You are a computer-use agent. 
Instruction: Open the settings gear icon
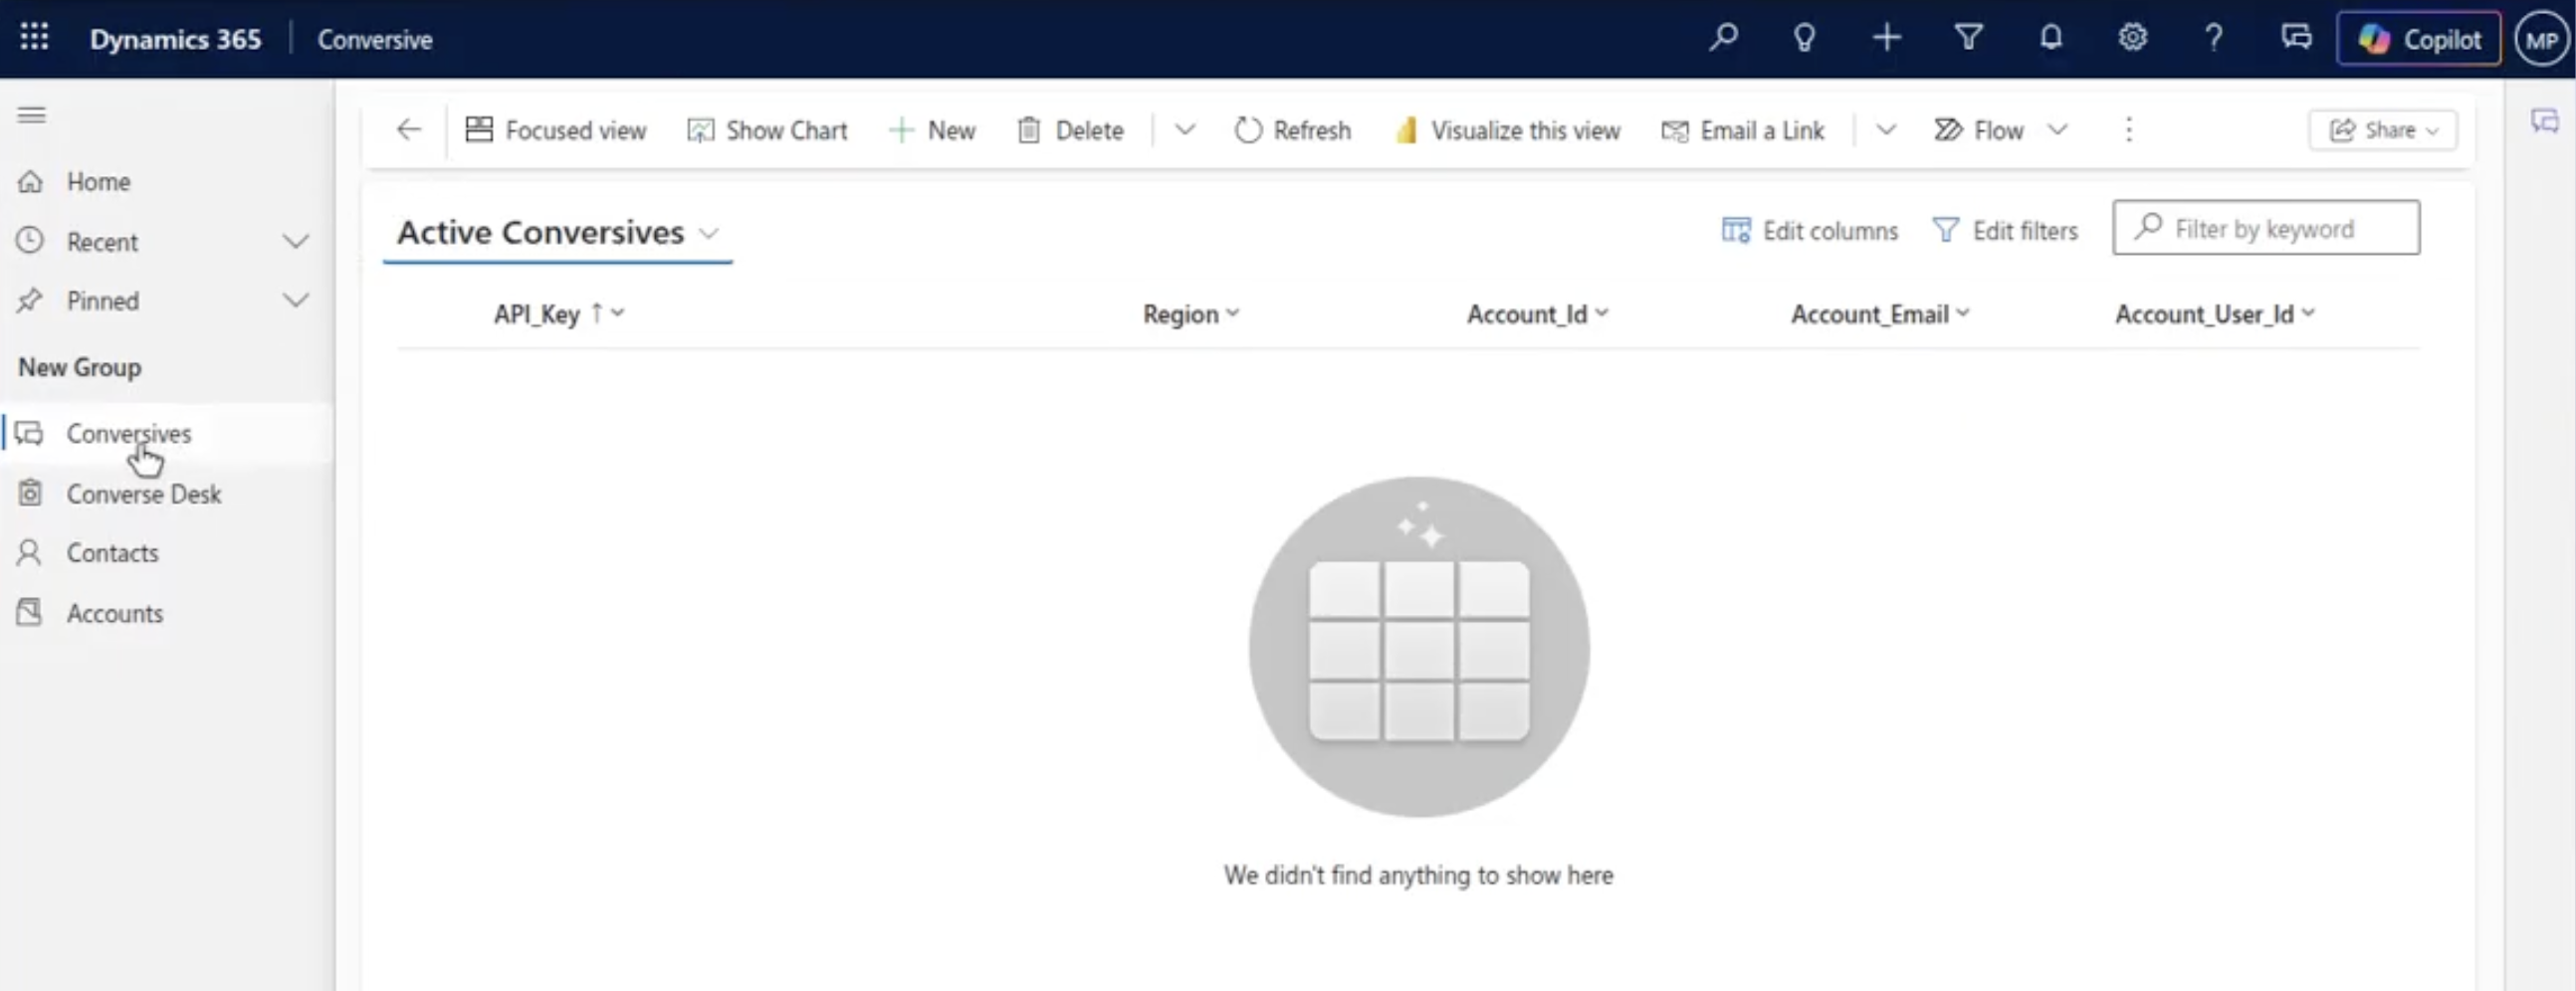coord(2132,38)
